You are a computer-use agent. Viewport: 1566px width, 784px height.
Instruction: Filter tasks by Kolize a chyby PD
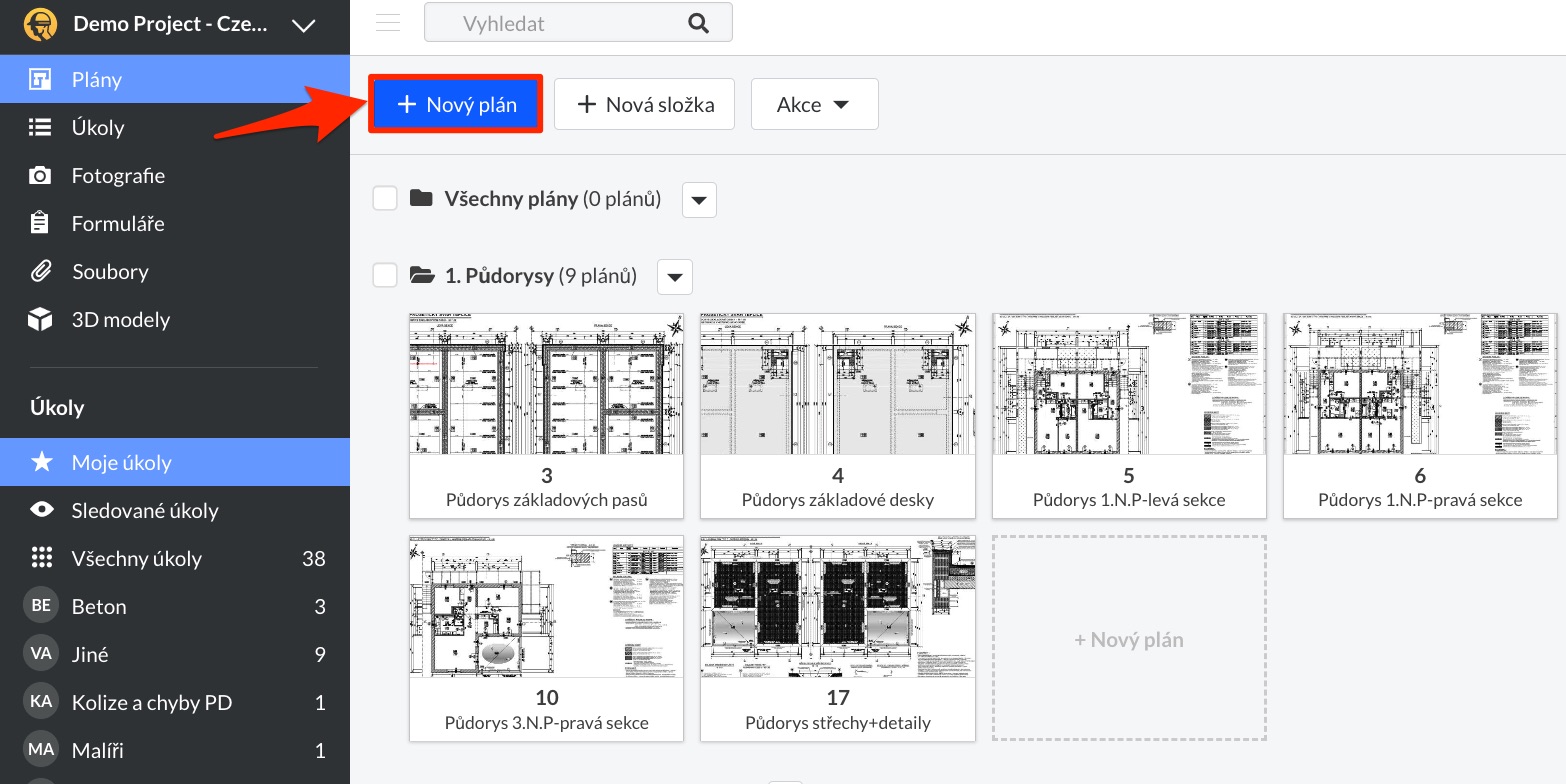175,702
